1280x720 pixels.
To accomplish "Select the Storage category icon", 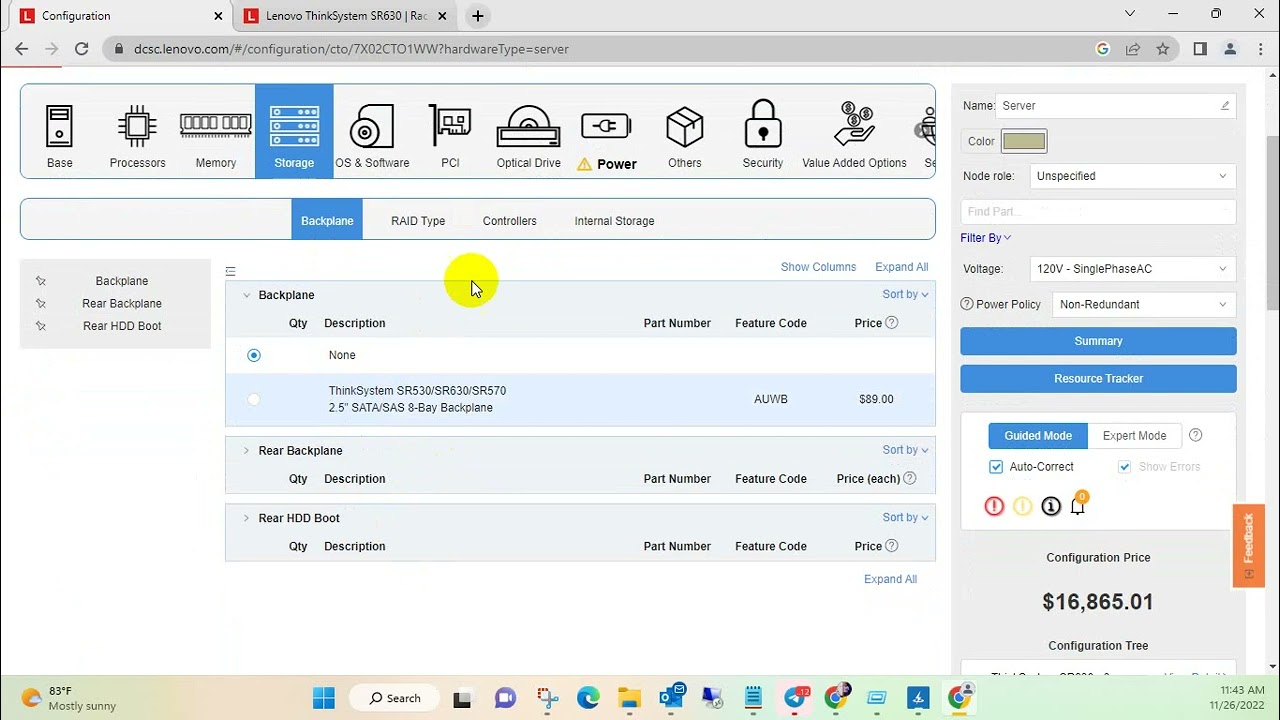I will click(x=294, y=132).
